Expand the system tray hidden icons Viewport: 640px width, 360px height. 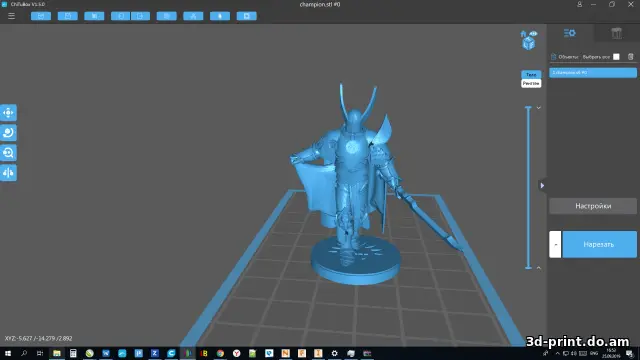click(558, 353)
